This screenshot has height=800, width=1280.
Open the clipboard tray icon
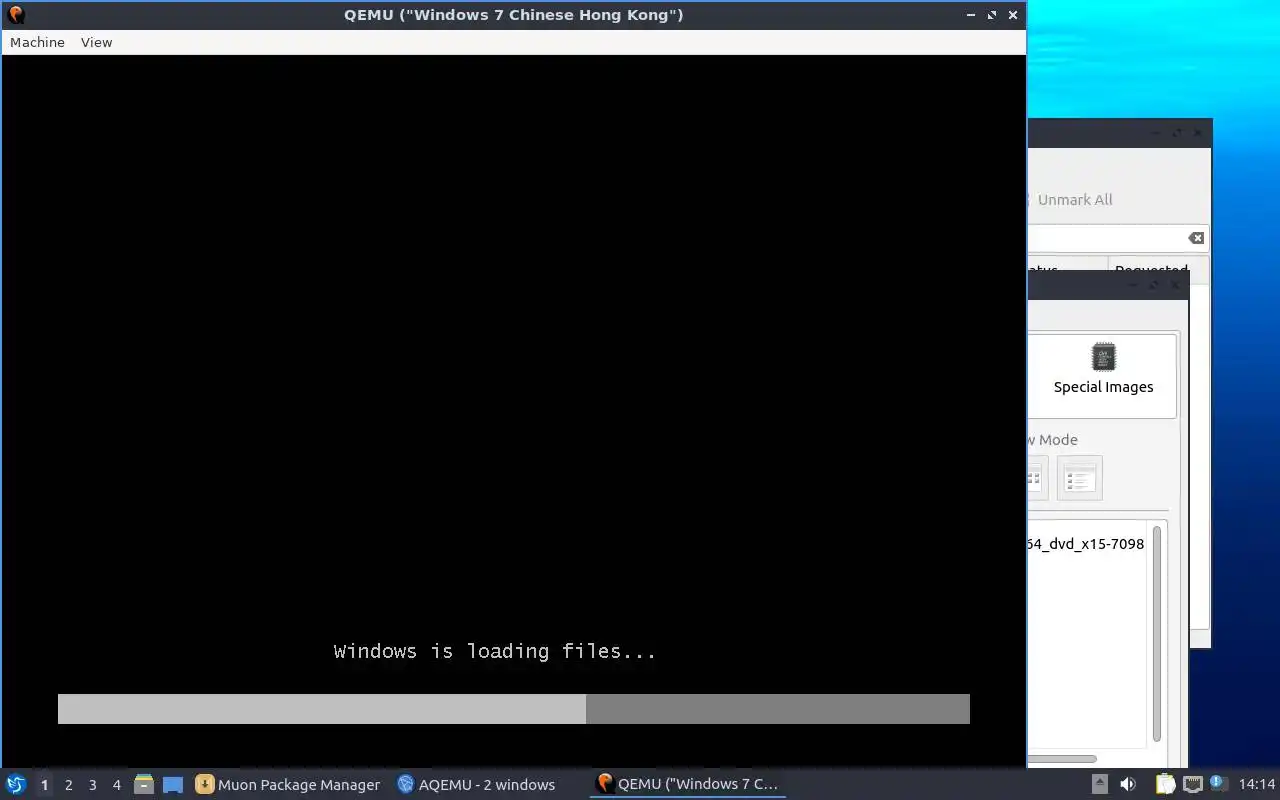click(1166, 785)
